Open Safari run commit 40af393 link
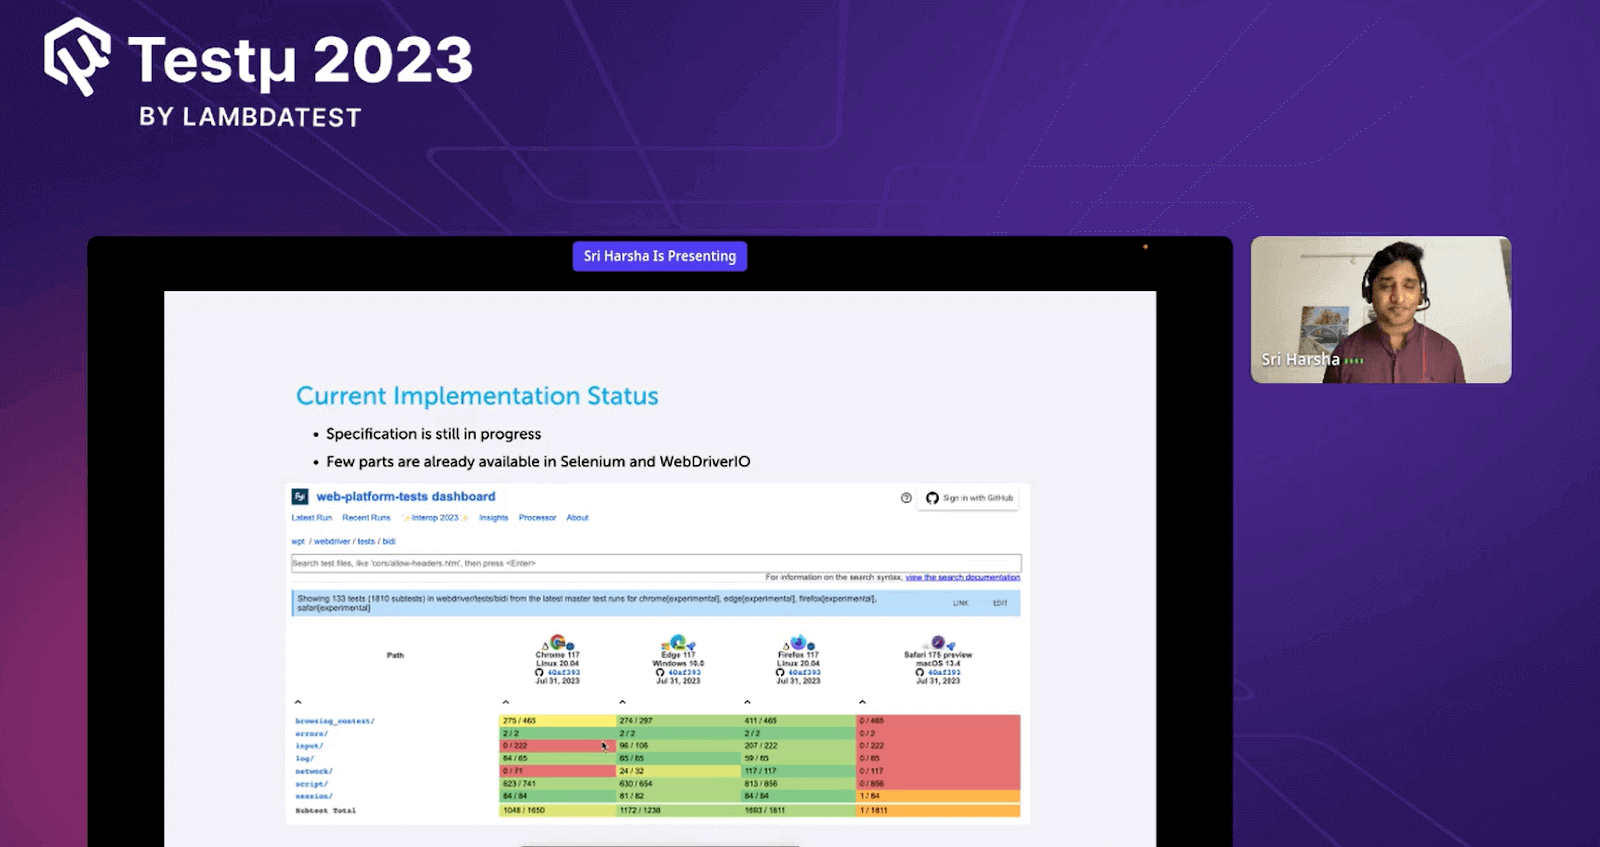This screenshot has width=1600, height=847. click(x=944, y=673)
